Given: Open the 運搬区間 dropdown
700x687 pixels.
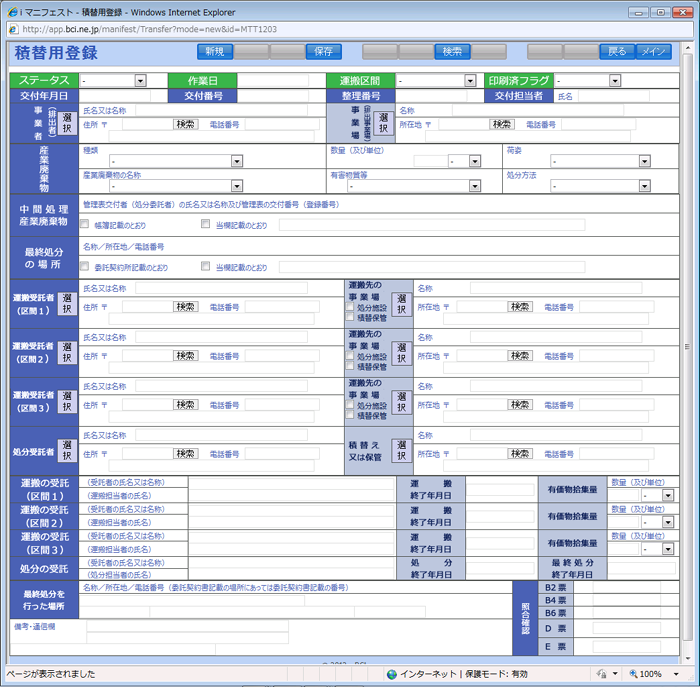Looking at the screenshot, I should 470,81.
